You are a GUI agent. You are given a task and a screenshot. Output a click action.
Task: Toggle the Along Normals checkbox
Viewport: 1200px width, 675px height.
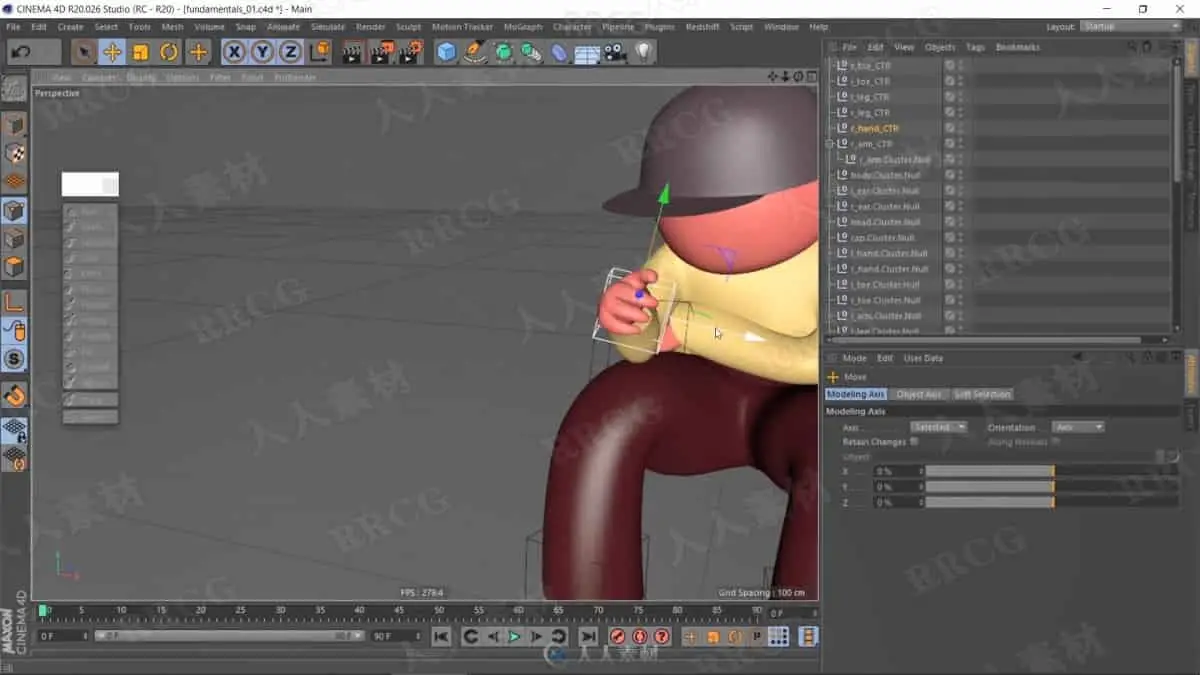click(x=1056, y=442)
